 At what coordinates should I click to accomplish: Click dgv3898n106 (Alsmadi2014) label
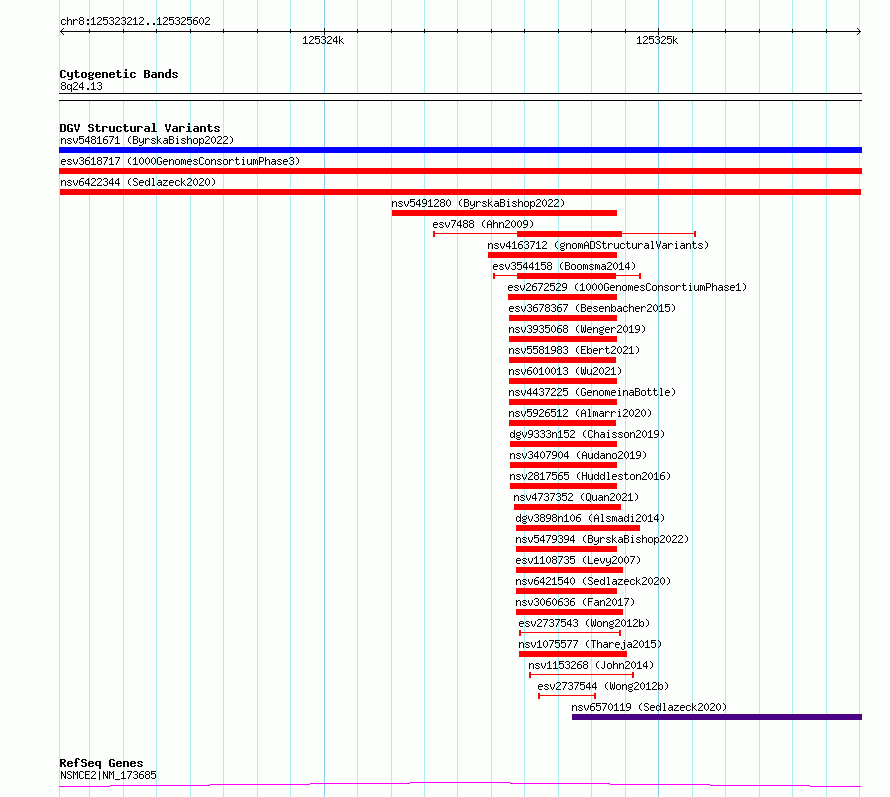pos(590,518)
